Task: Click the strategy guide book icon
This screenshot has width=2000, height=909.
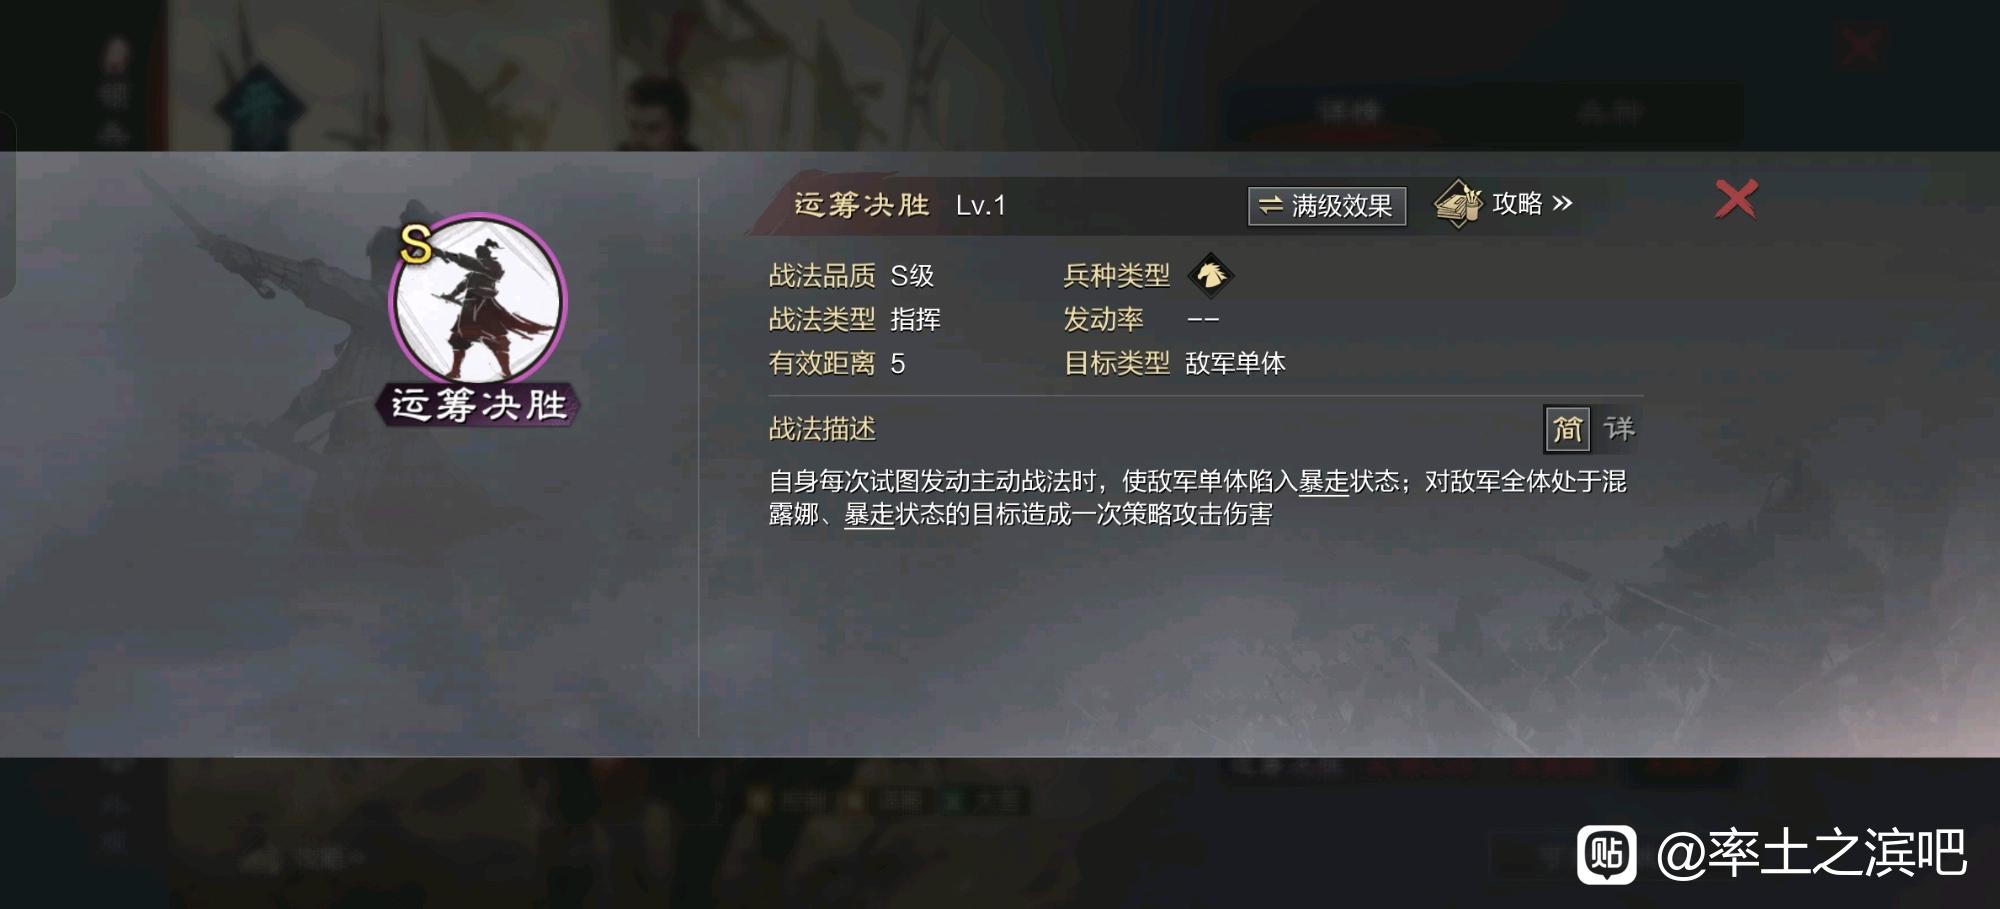Action: click(1459, 204)
